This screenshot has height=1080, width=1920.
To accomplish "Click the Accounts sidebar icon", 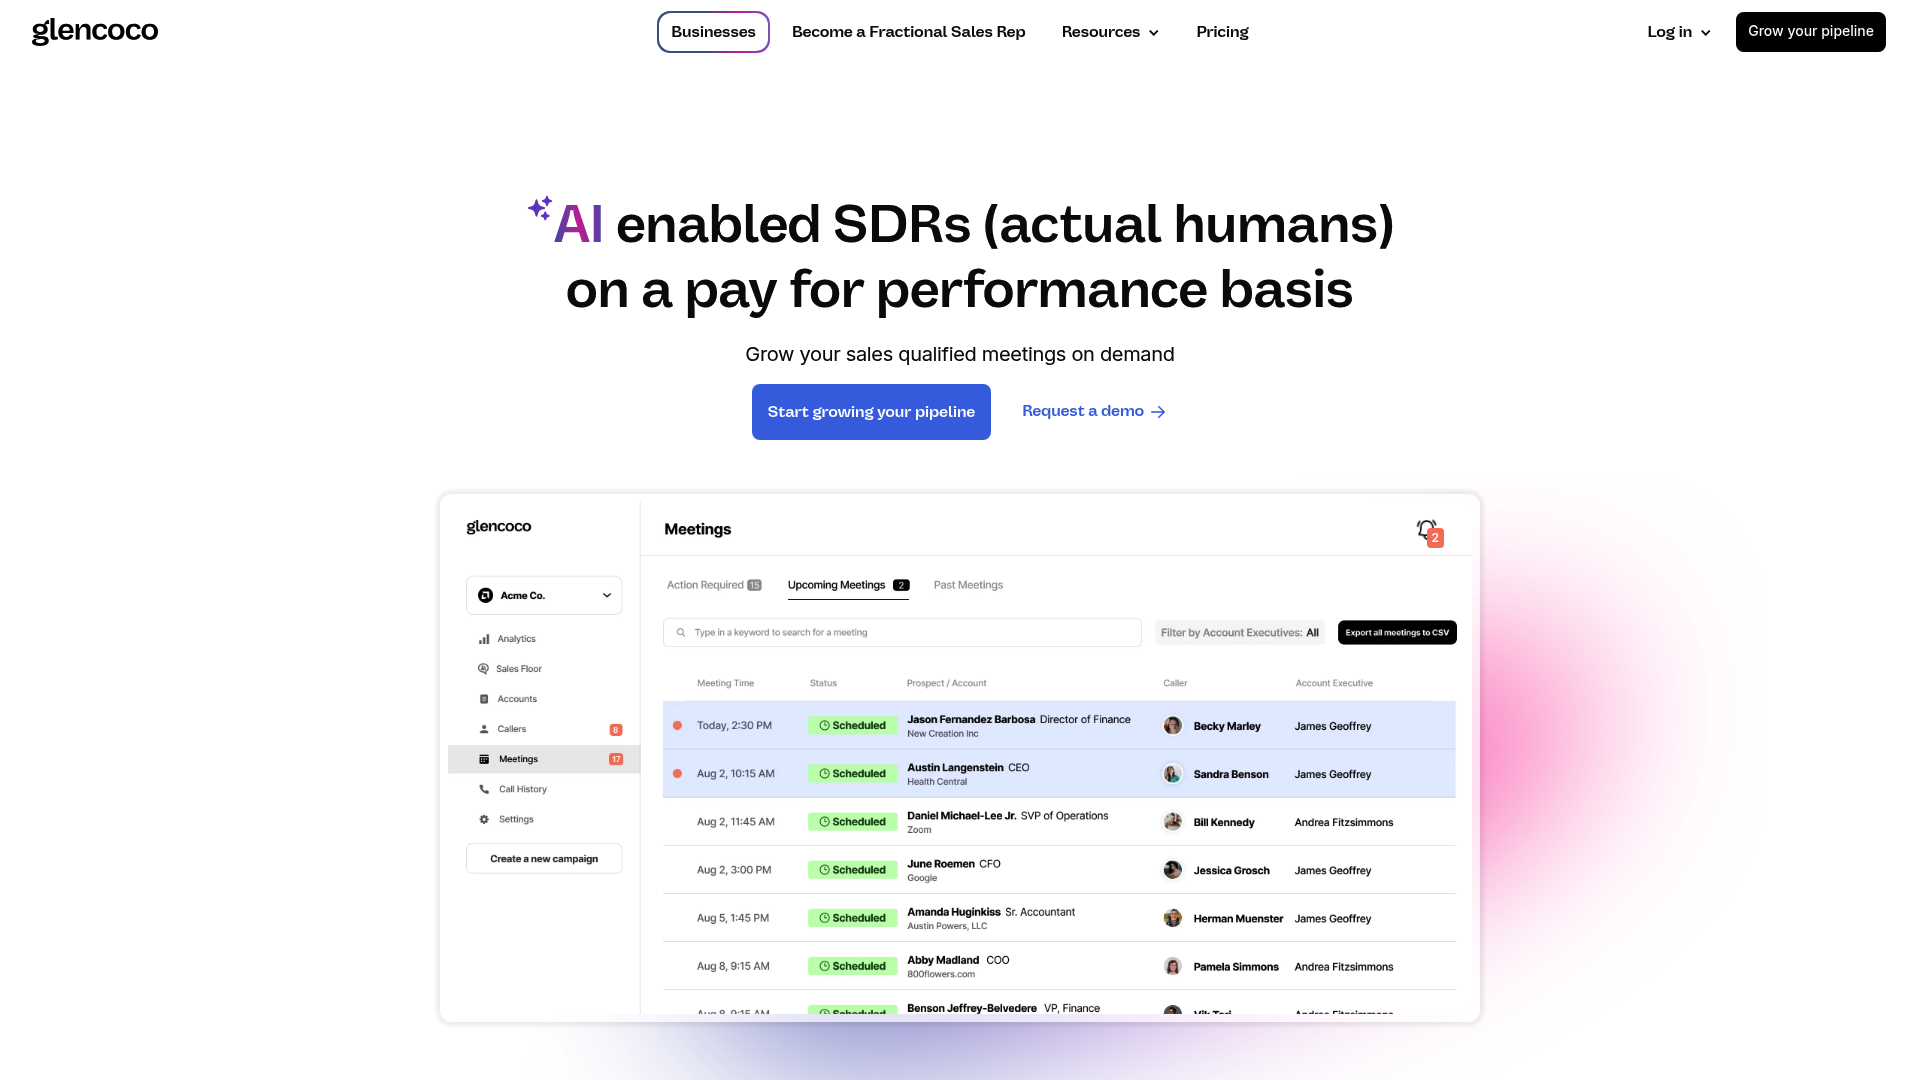I will (x=484, y=699).
